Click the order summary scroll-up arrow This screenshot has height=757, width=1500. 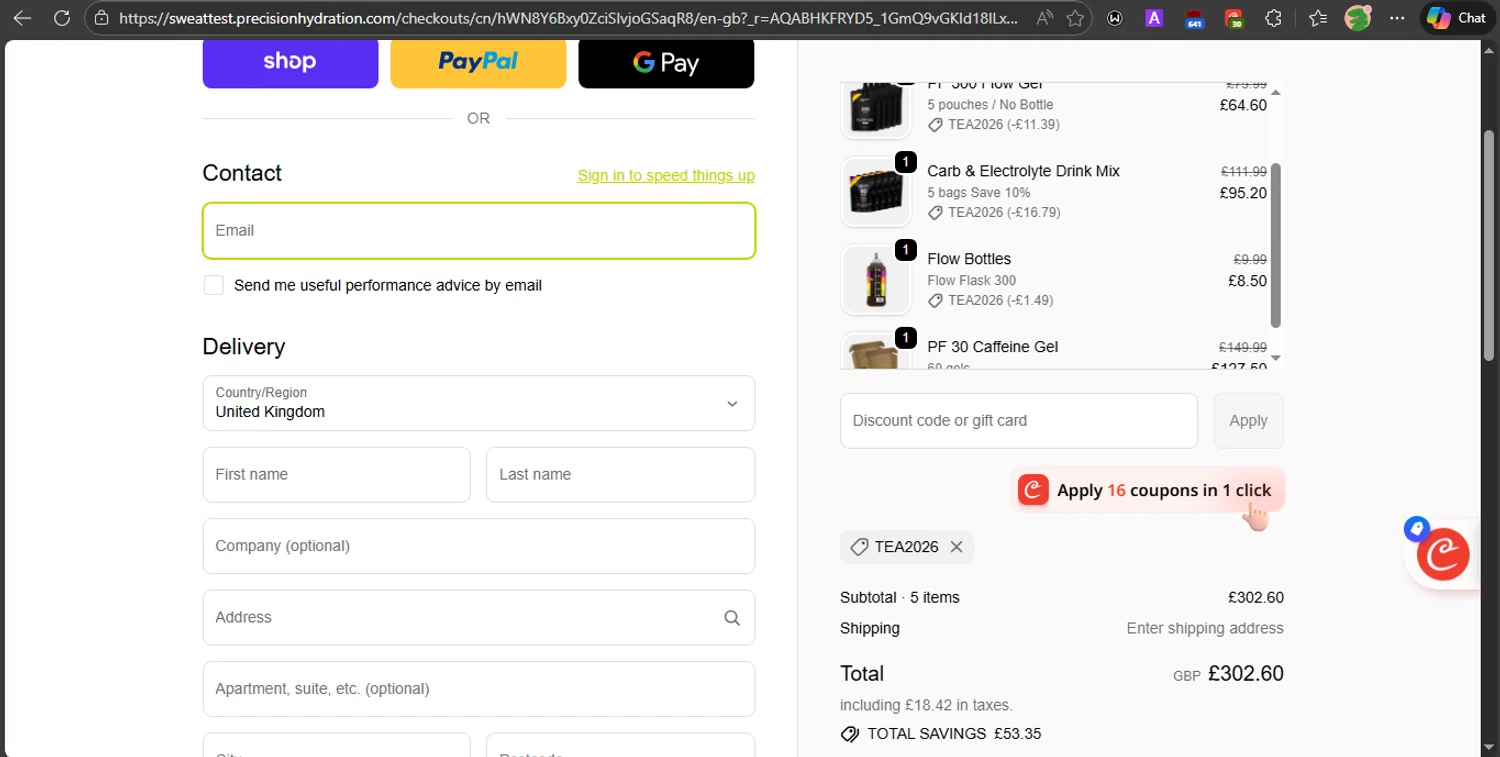(1275, 93)
